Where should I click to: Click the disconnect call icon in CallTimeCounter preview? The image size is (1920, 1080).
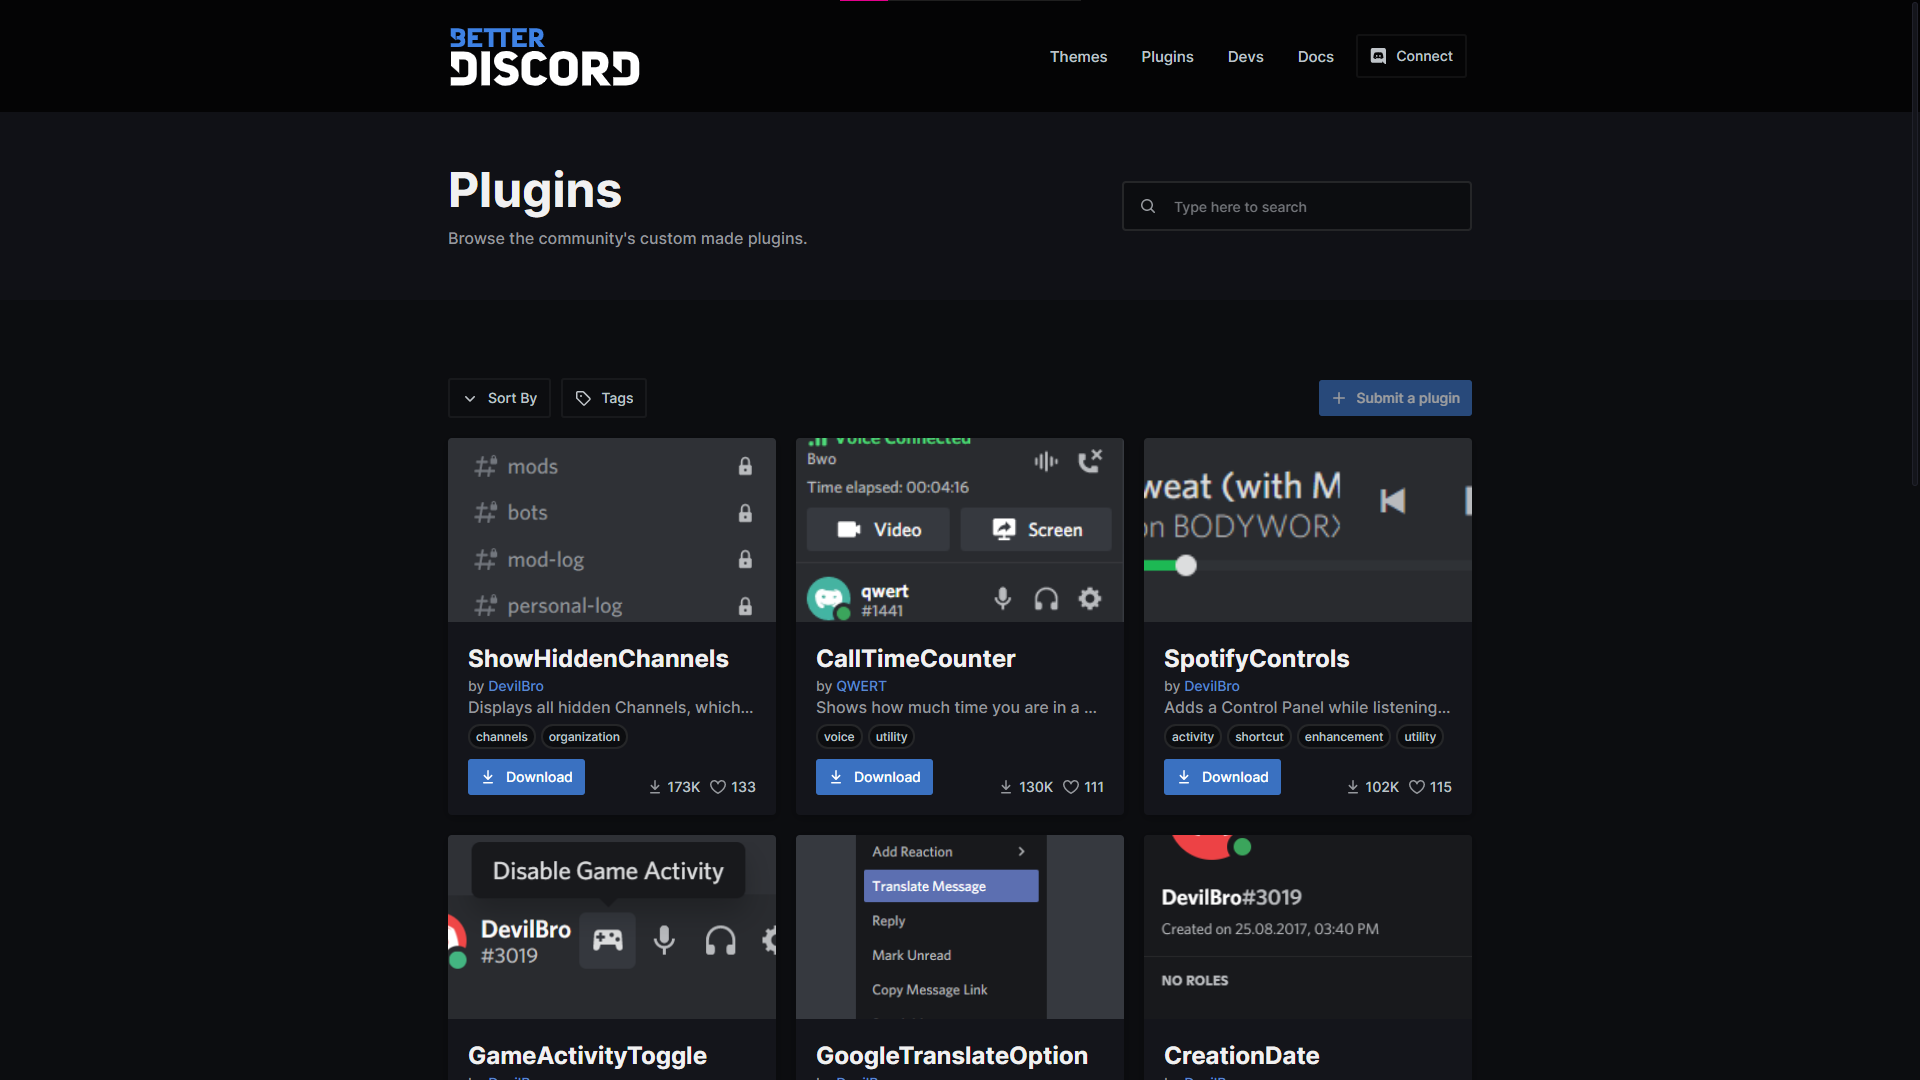tap(1089, 461)
